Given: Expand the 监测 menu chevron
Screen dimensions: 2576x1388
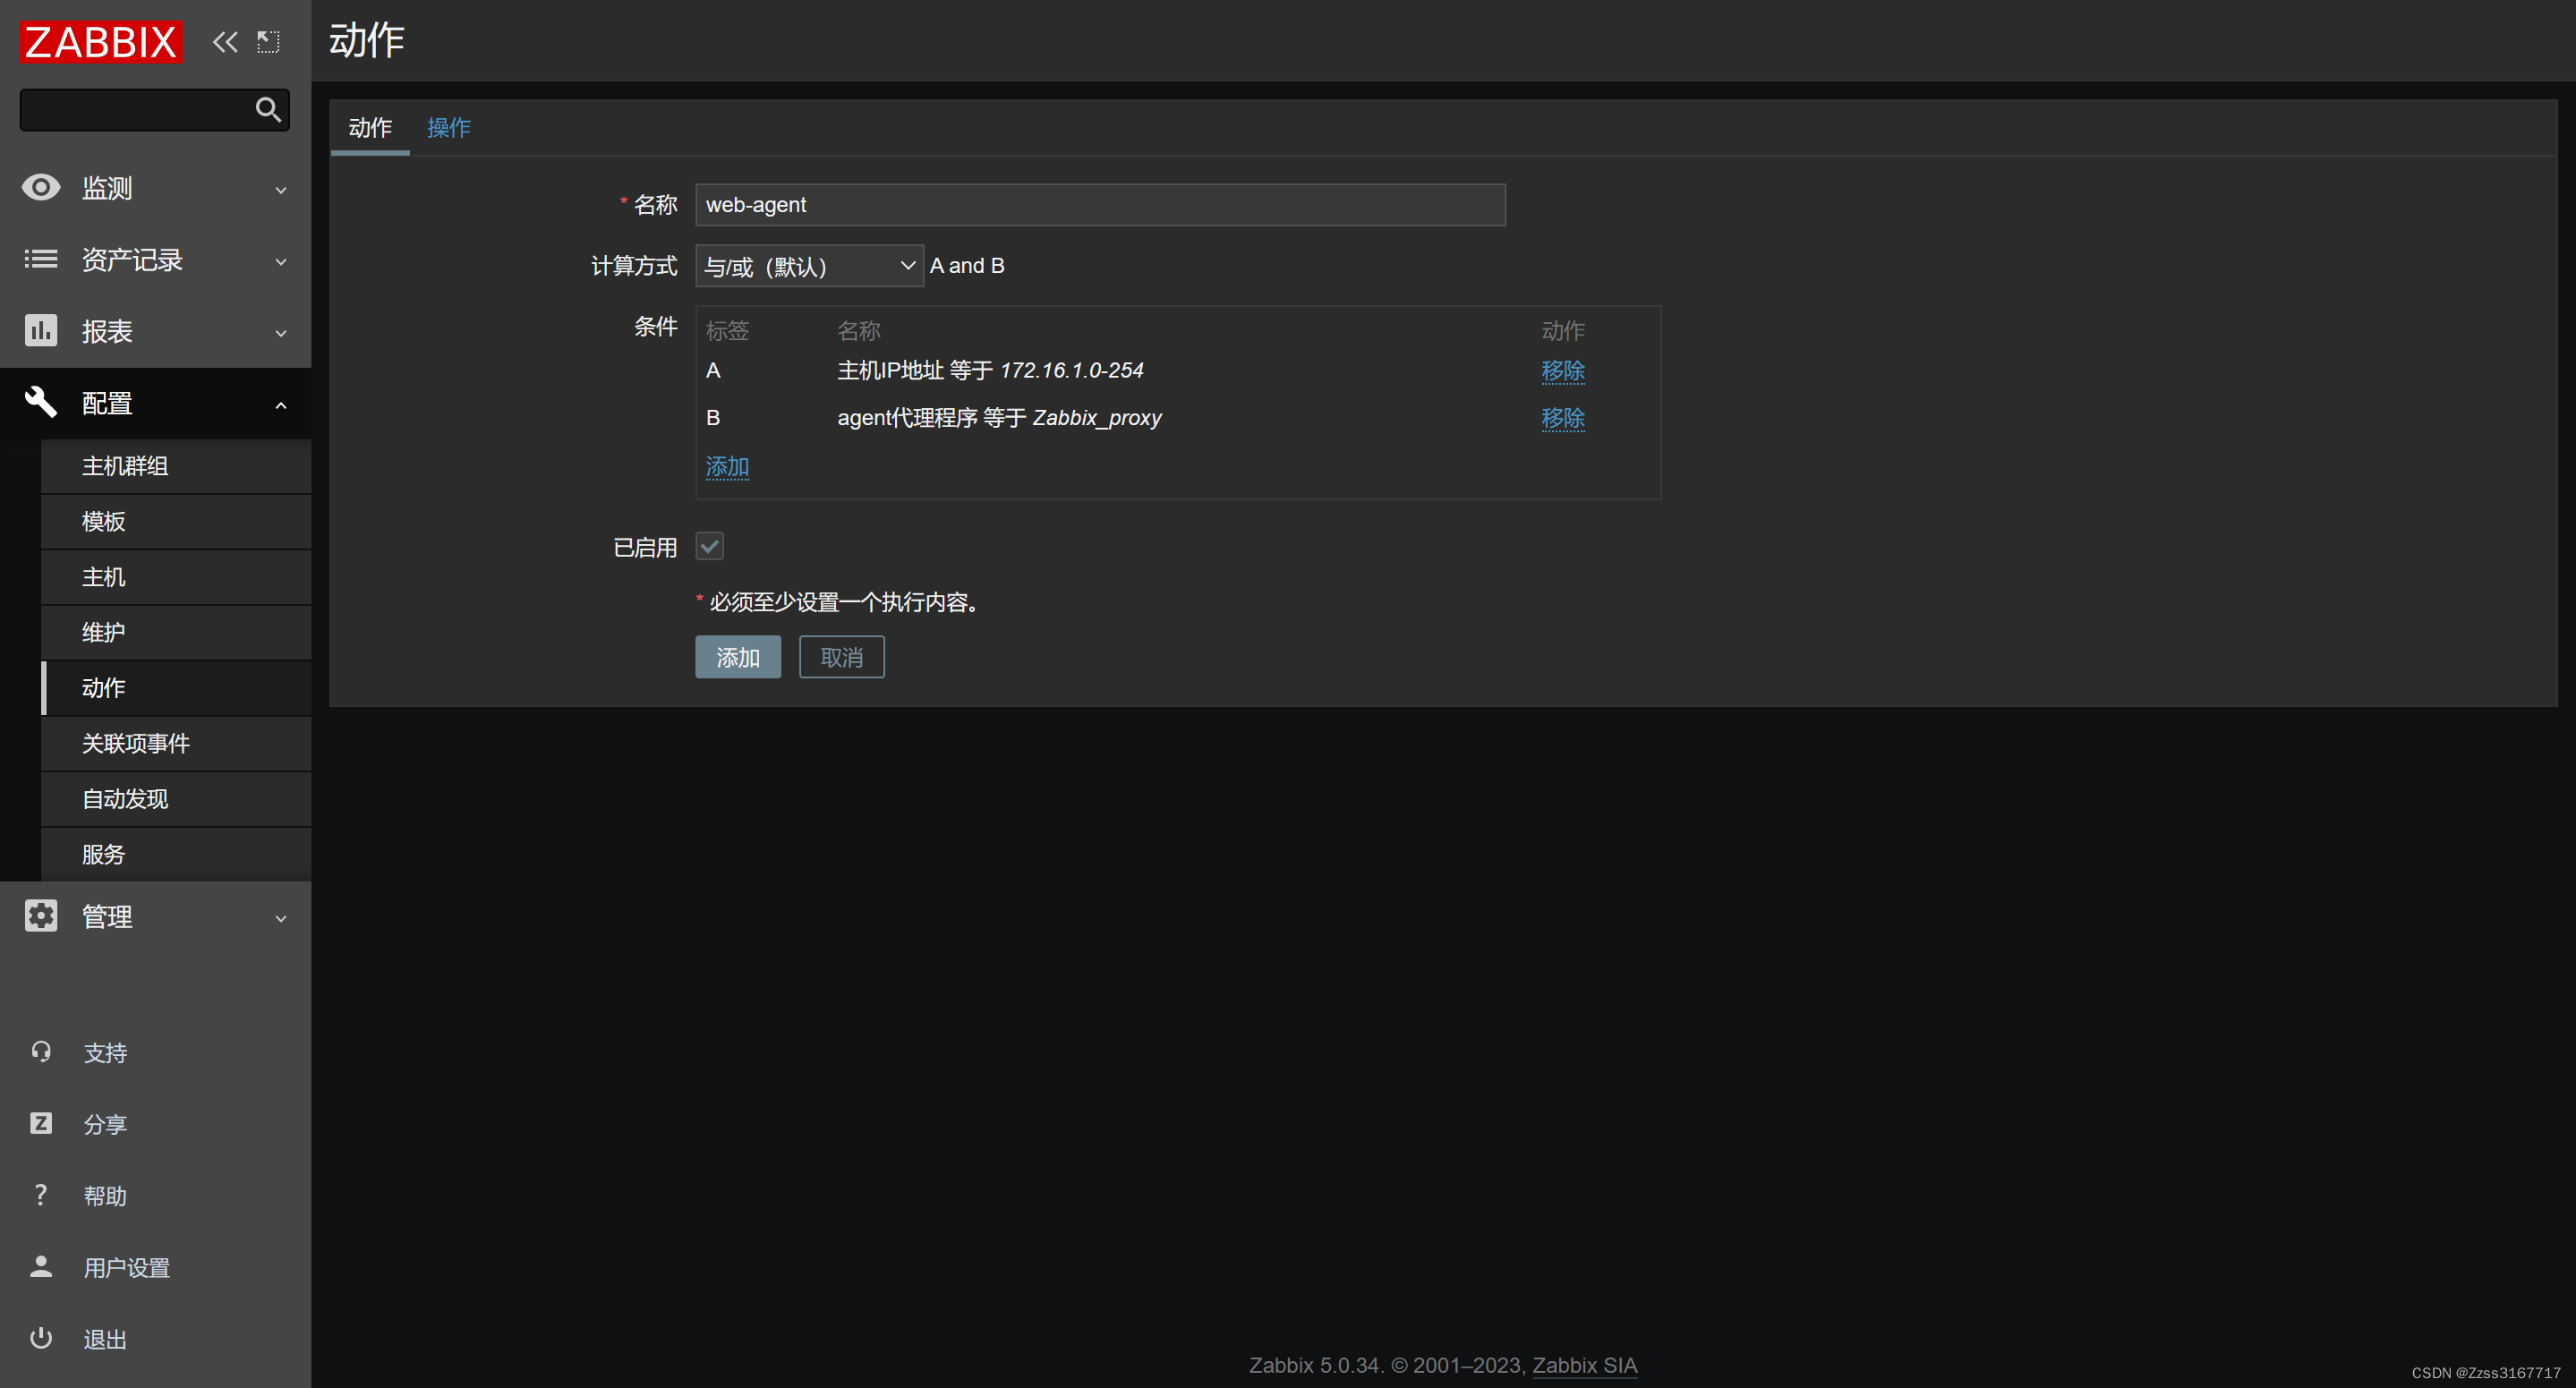Looking at the screenshot, I should (x=281, y=190).
